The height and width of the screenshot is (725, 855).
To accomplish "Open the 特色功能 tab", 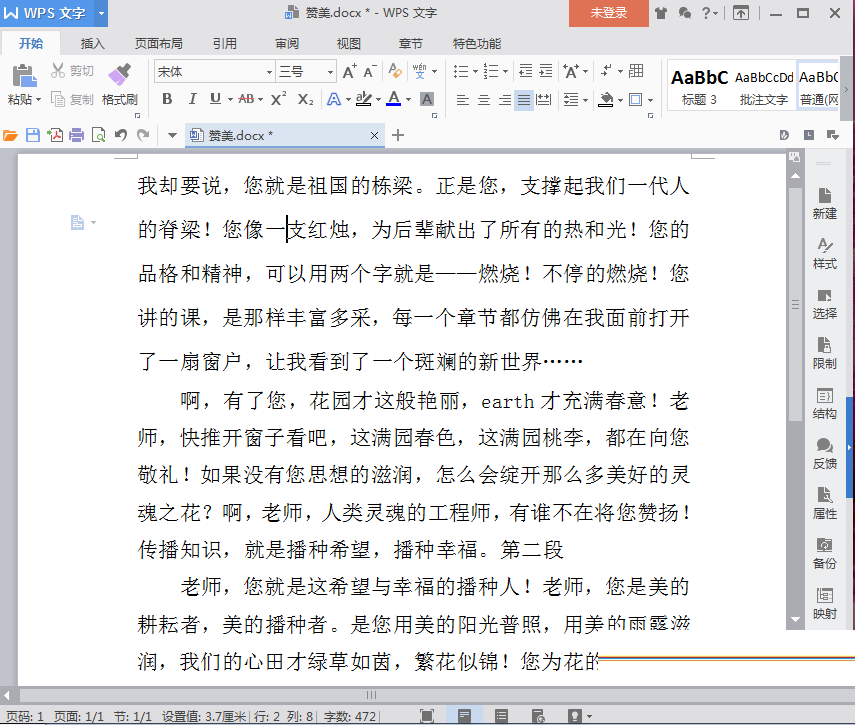I will coord(477,44).
